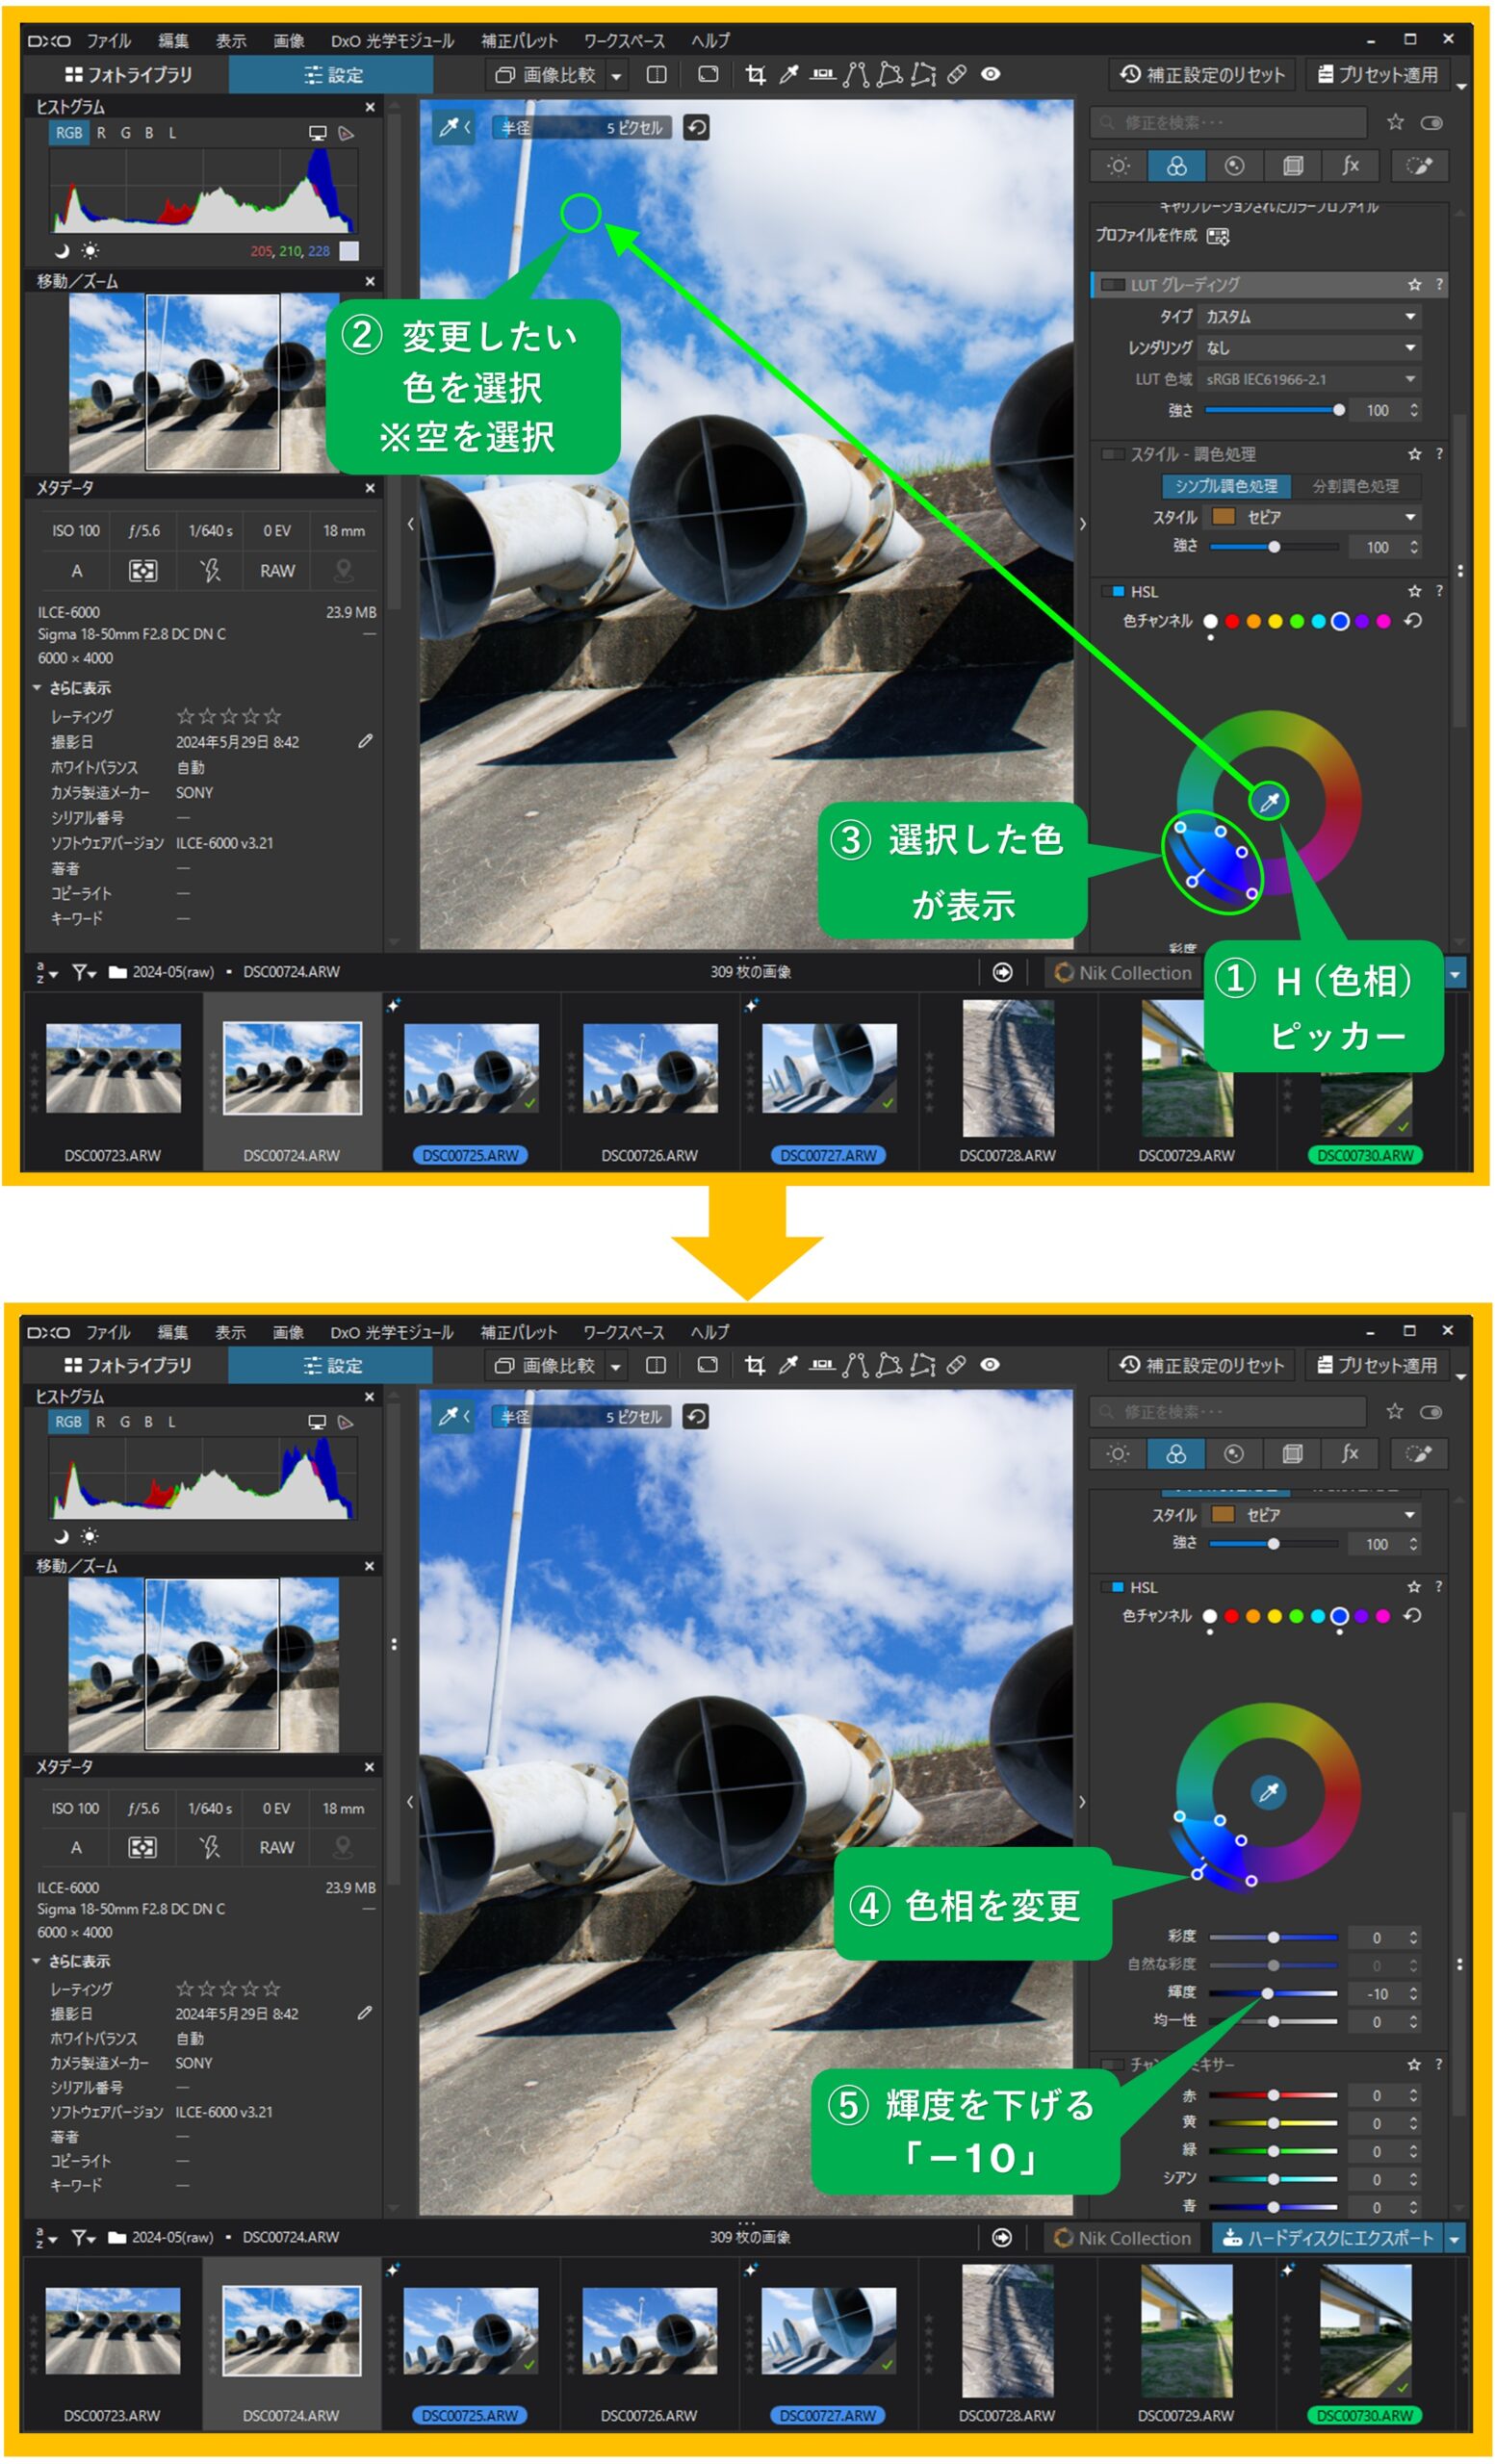Open Light palette sun tab in top window

[1119, 166]
